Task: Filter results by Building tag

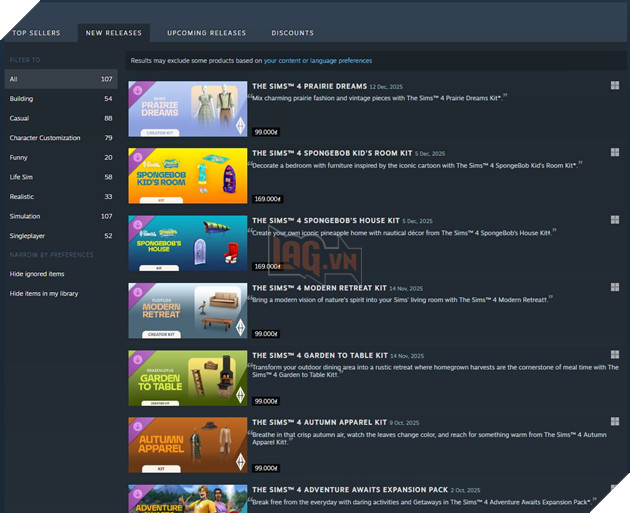Action: (21, 99)
